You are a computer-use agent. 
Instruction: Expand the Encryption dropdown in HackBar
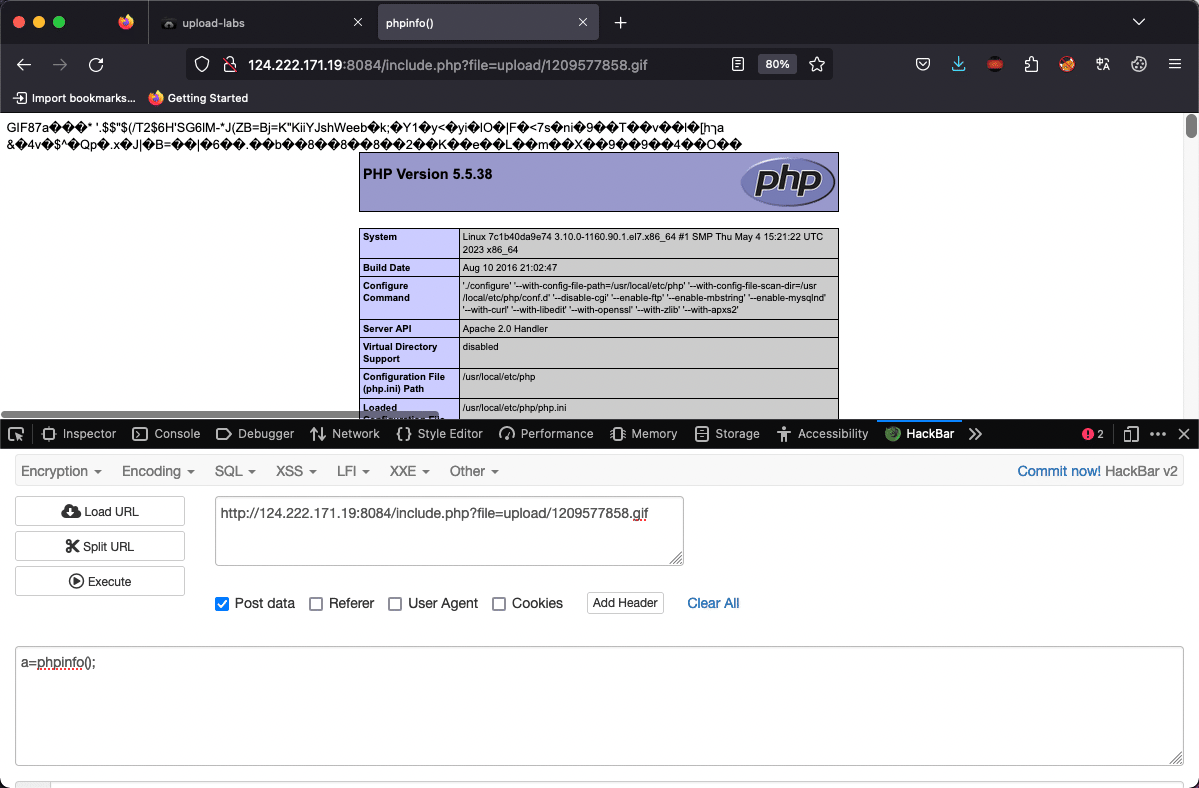pos(61,472)
